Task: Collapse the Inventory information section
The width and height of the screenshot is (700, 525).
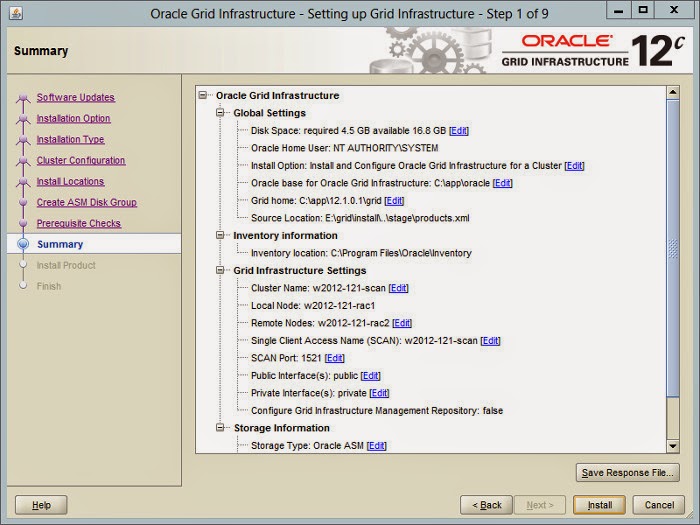Action: pyautogui.click(x=220, y=235)
